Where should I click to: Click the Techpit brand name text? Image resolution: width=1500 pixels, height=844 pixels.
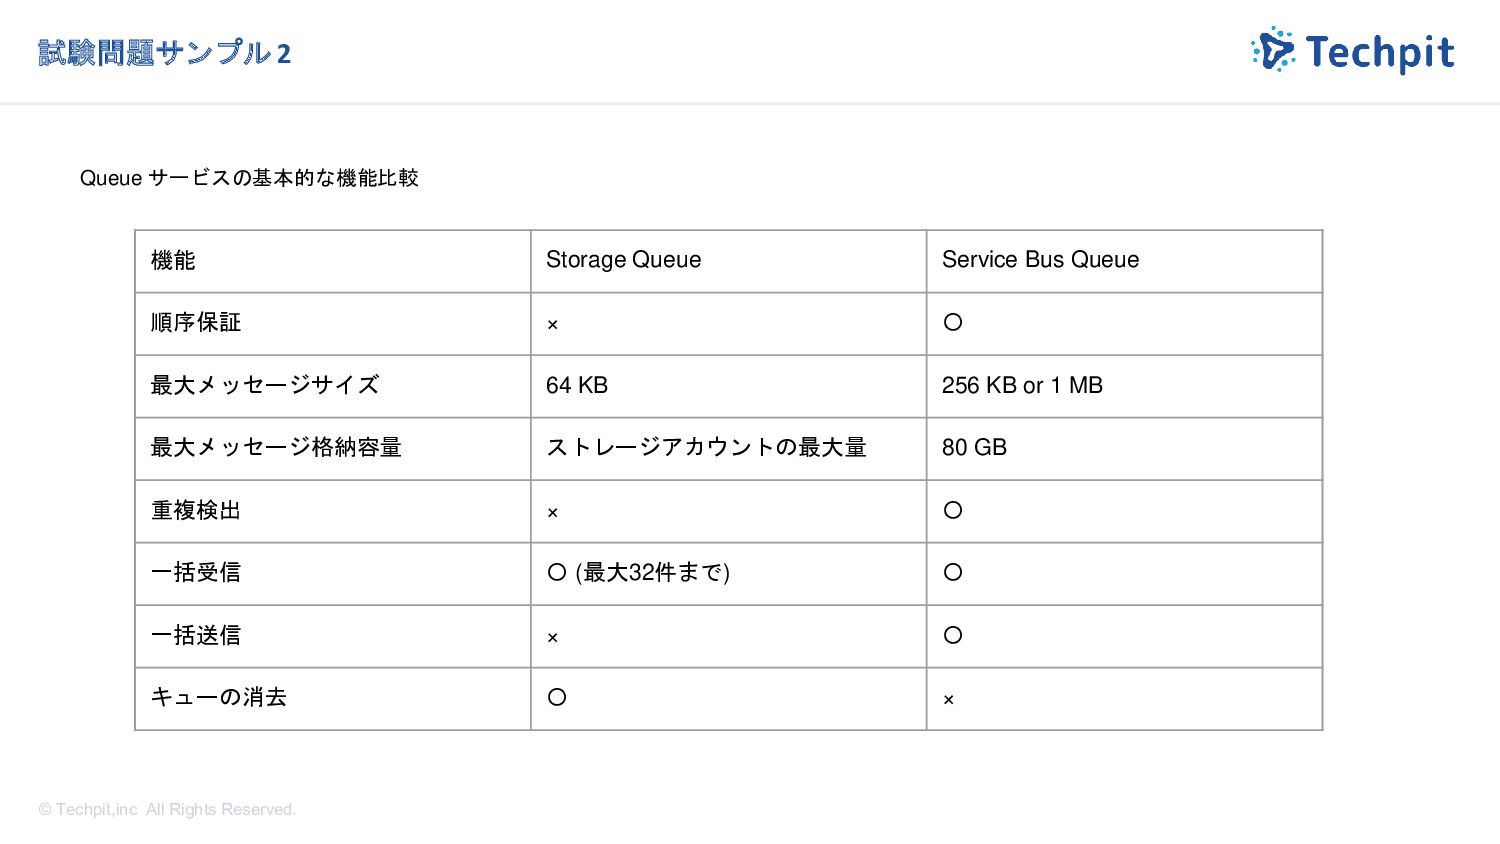[1380, 52]
